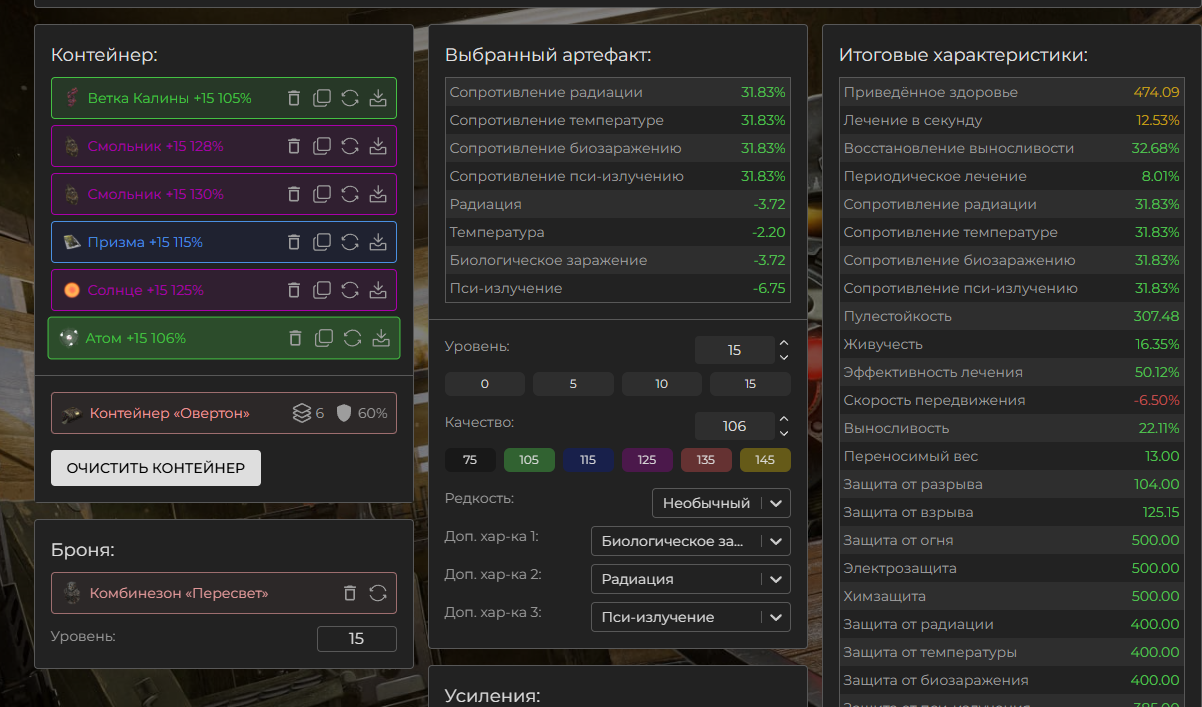The width and height of the screenshot is (1202, 707).
Task: Select the Солнце +15 125% row
Action: pyautogui.click(x=224, y=290)
